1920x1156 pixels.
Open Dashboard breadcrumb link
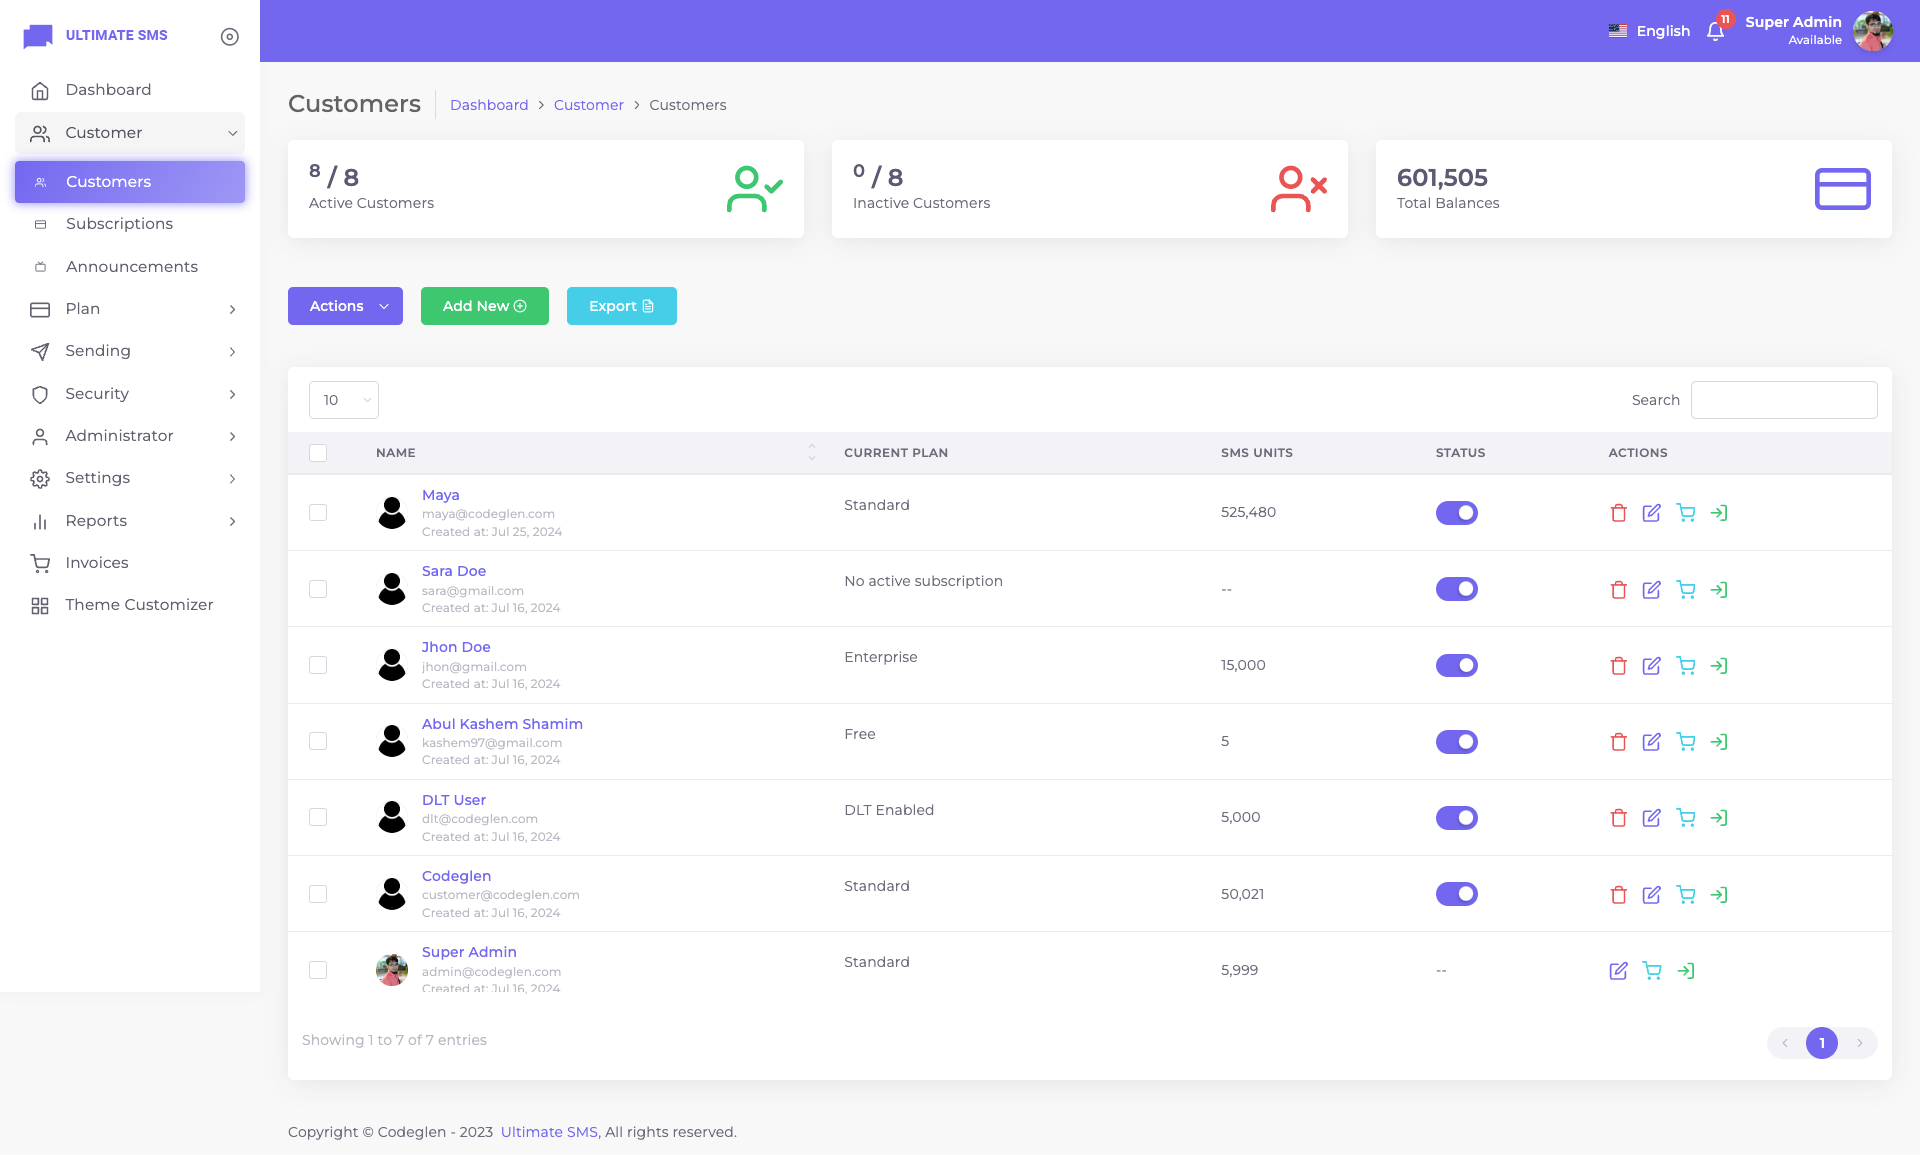pos(488,105)
